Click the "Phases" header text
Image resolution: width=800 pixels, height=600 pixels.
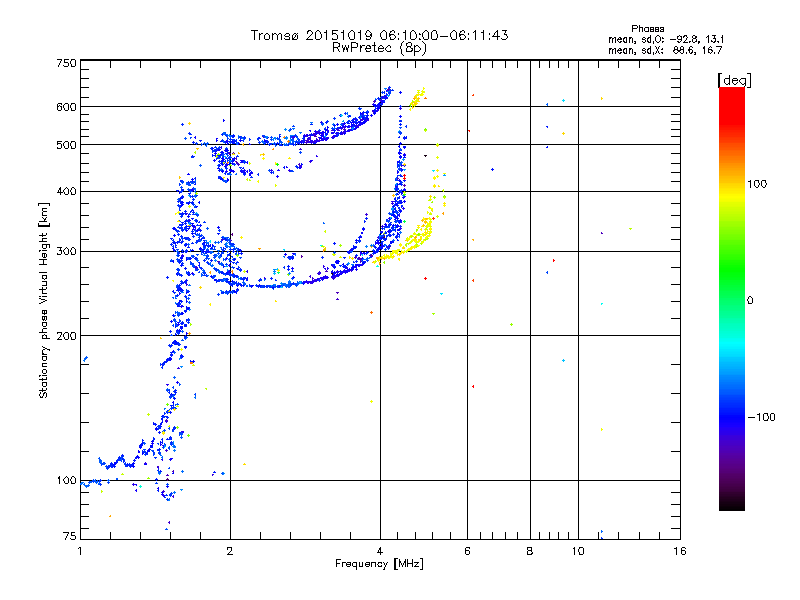[x=647, y=29]
